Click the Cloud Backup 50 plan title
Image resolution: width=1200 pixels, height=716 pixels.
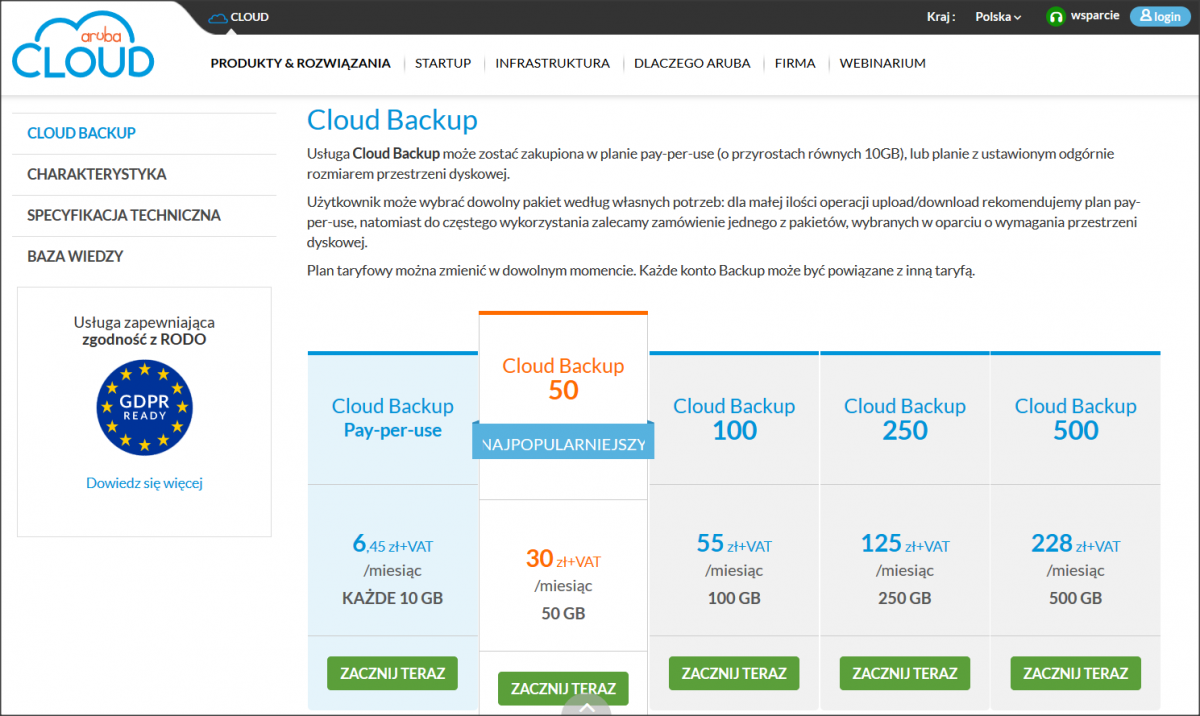pyautogui.click(x=563, y=378)
